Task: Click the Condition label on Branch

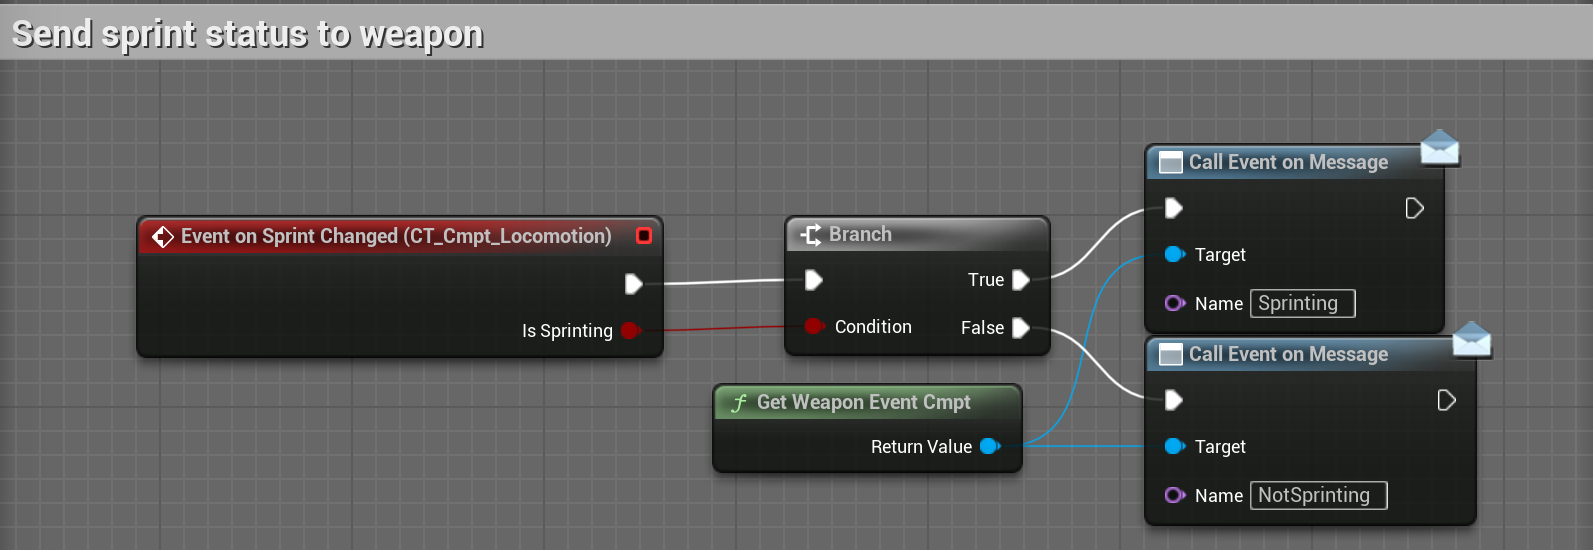Action: pyautogui.click(x=873, y=327)
